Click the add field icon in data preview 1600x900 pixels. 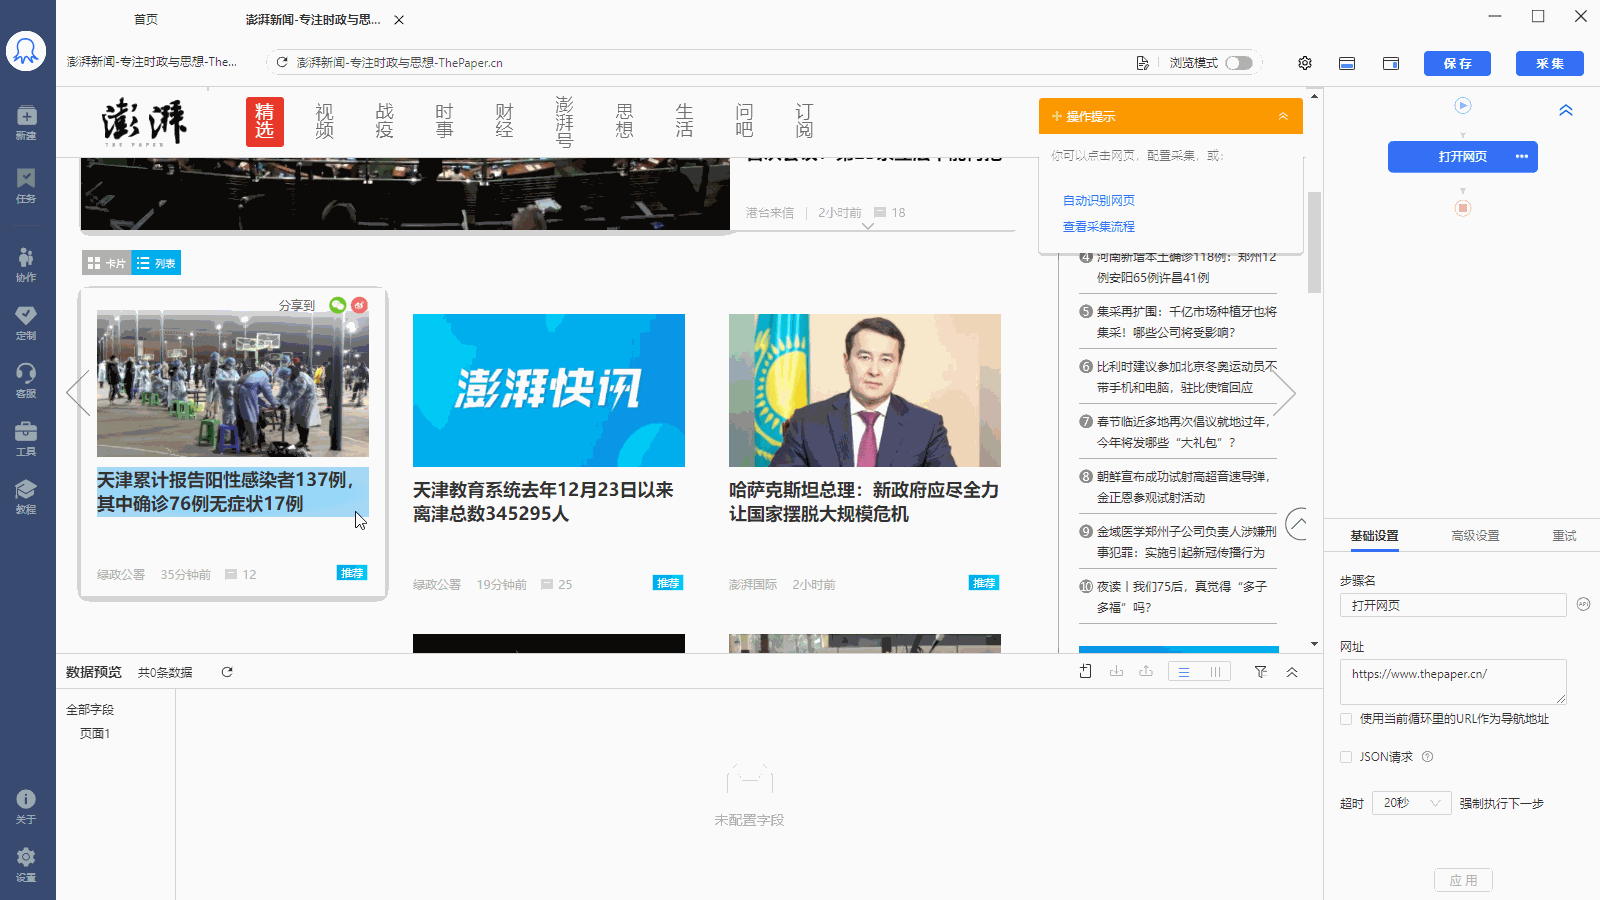pos(1086,672)
